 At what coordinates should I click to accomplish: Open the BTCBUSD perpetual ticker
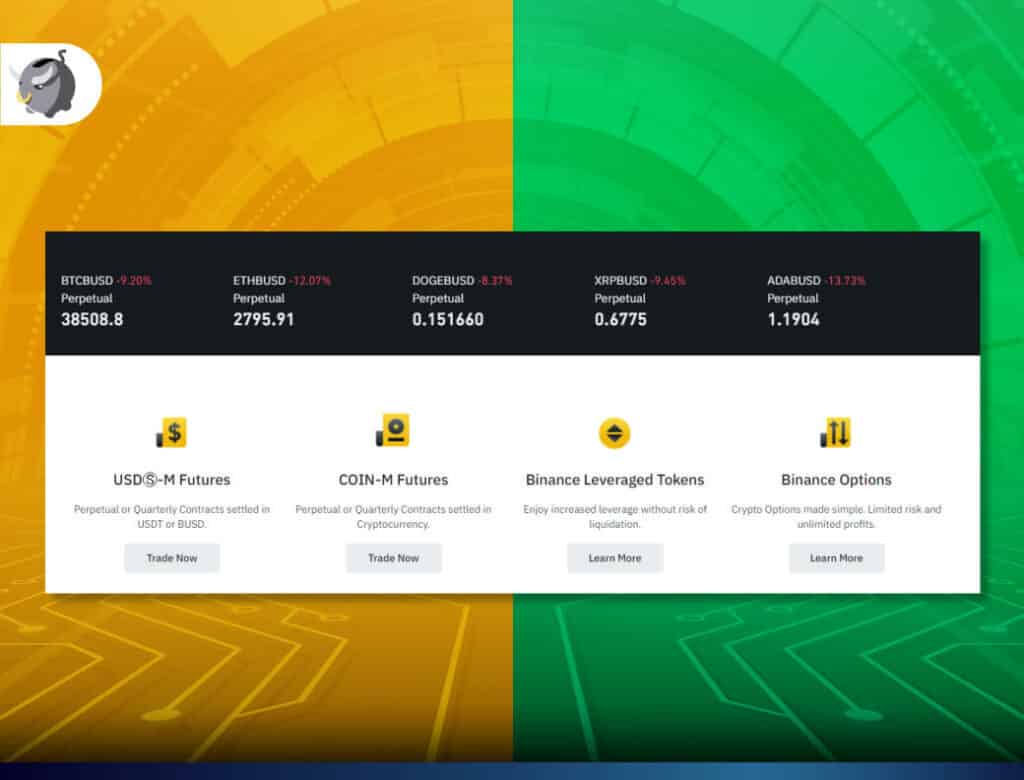pos(106,300)
